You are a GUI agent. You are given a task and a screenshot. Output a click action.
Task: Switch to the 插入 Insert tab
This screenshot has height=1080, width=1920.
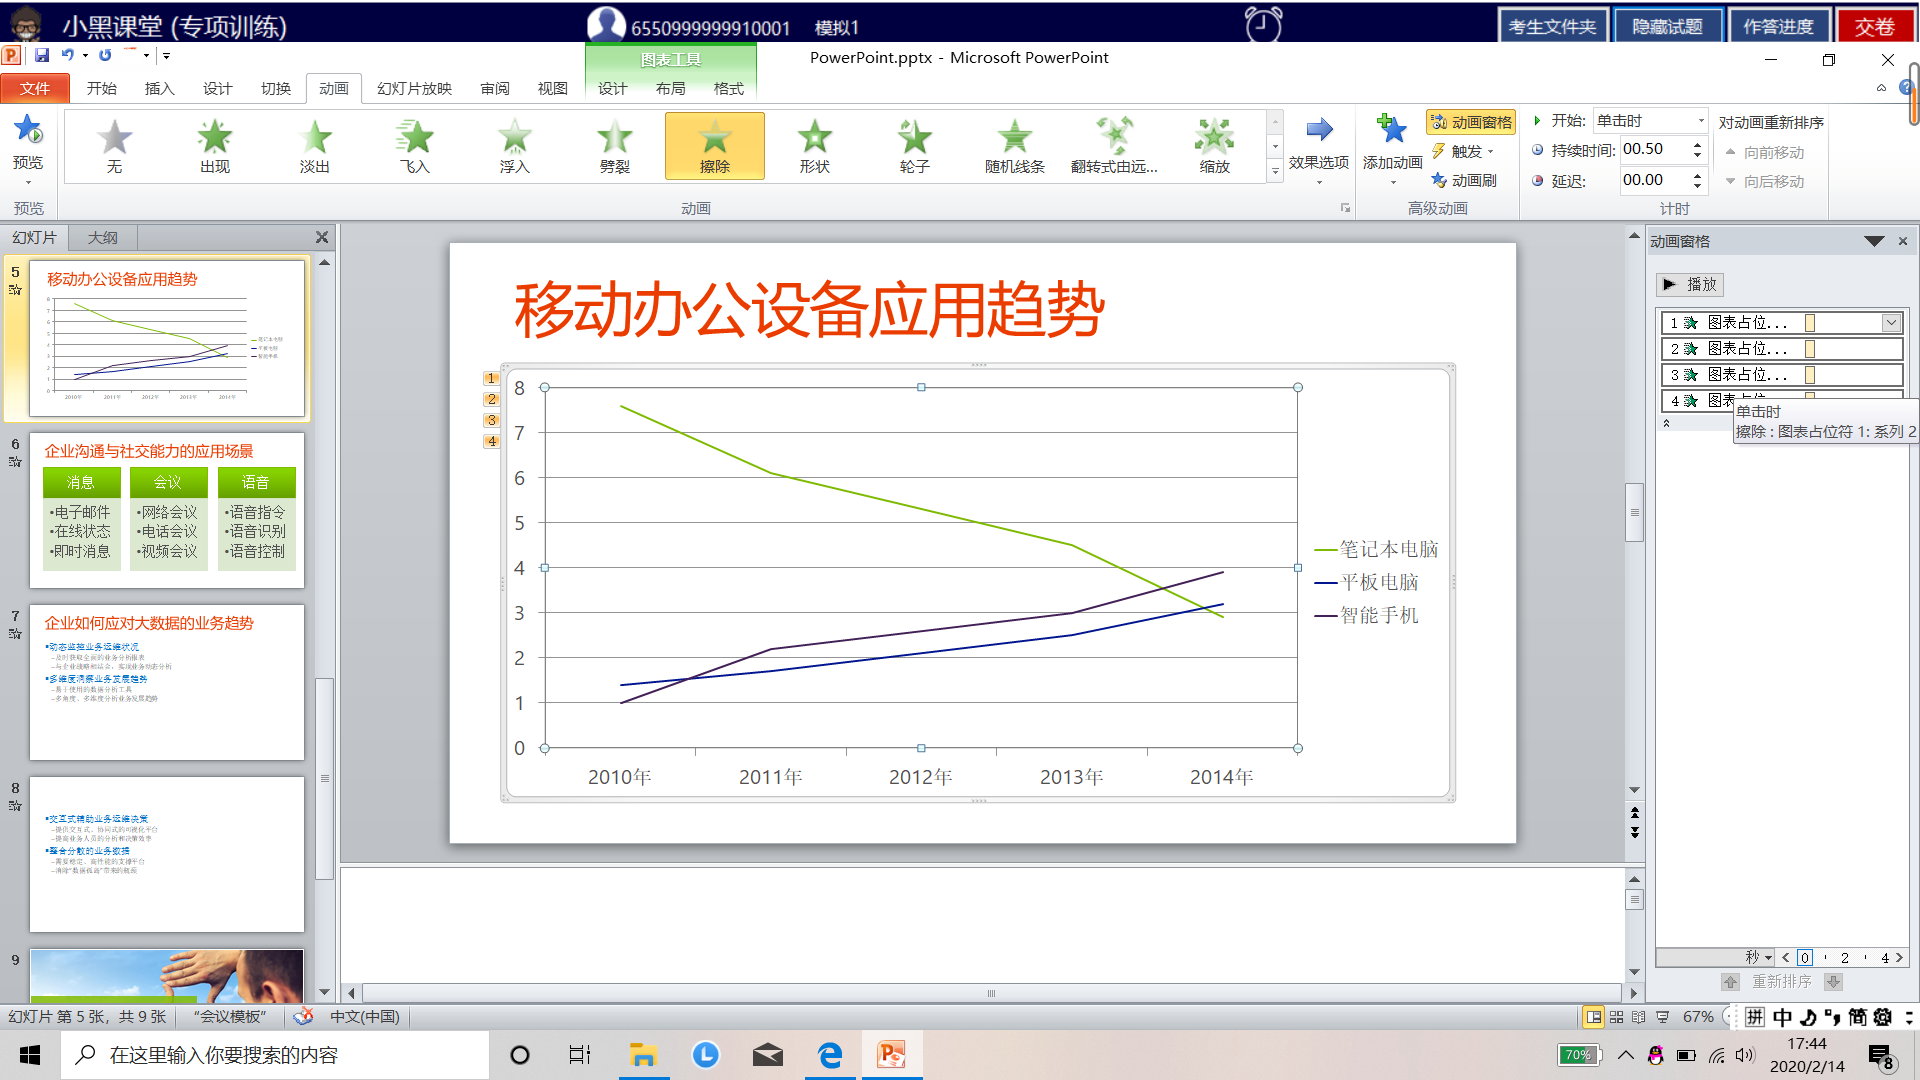tap(159, 88)
